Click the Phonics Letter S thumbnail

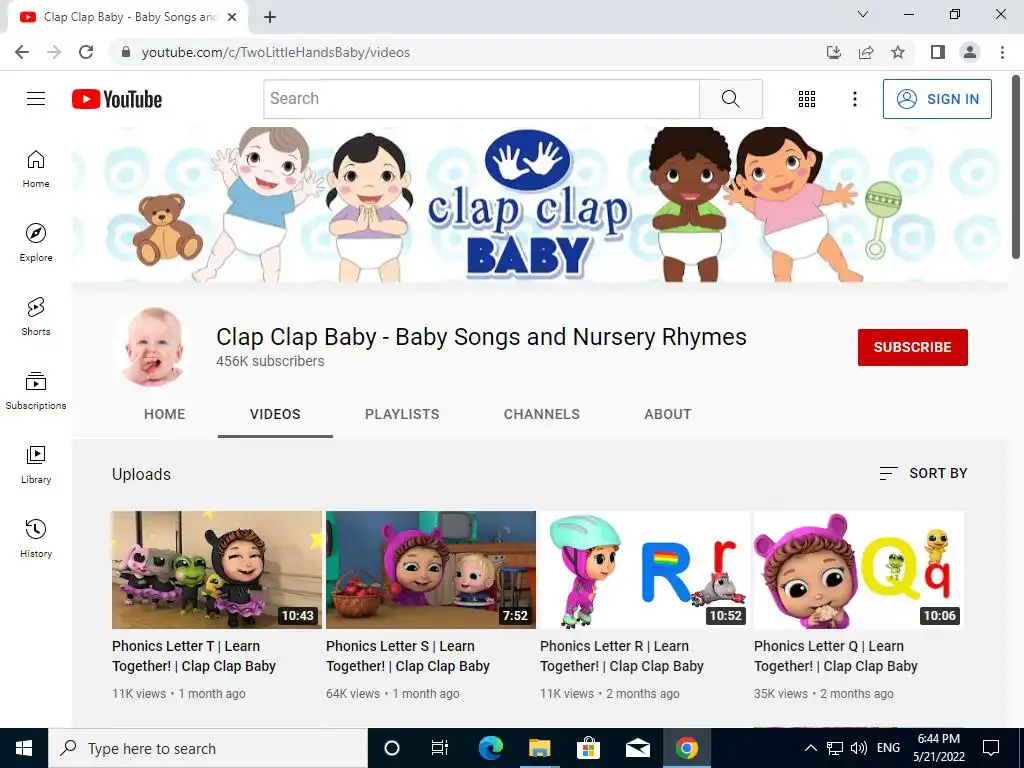[x=431, y=570]
